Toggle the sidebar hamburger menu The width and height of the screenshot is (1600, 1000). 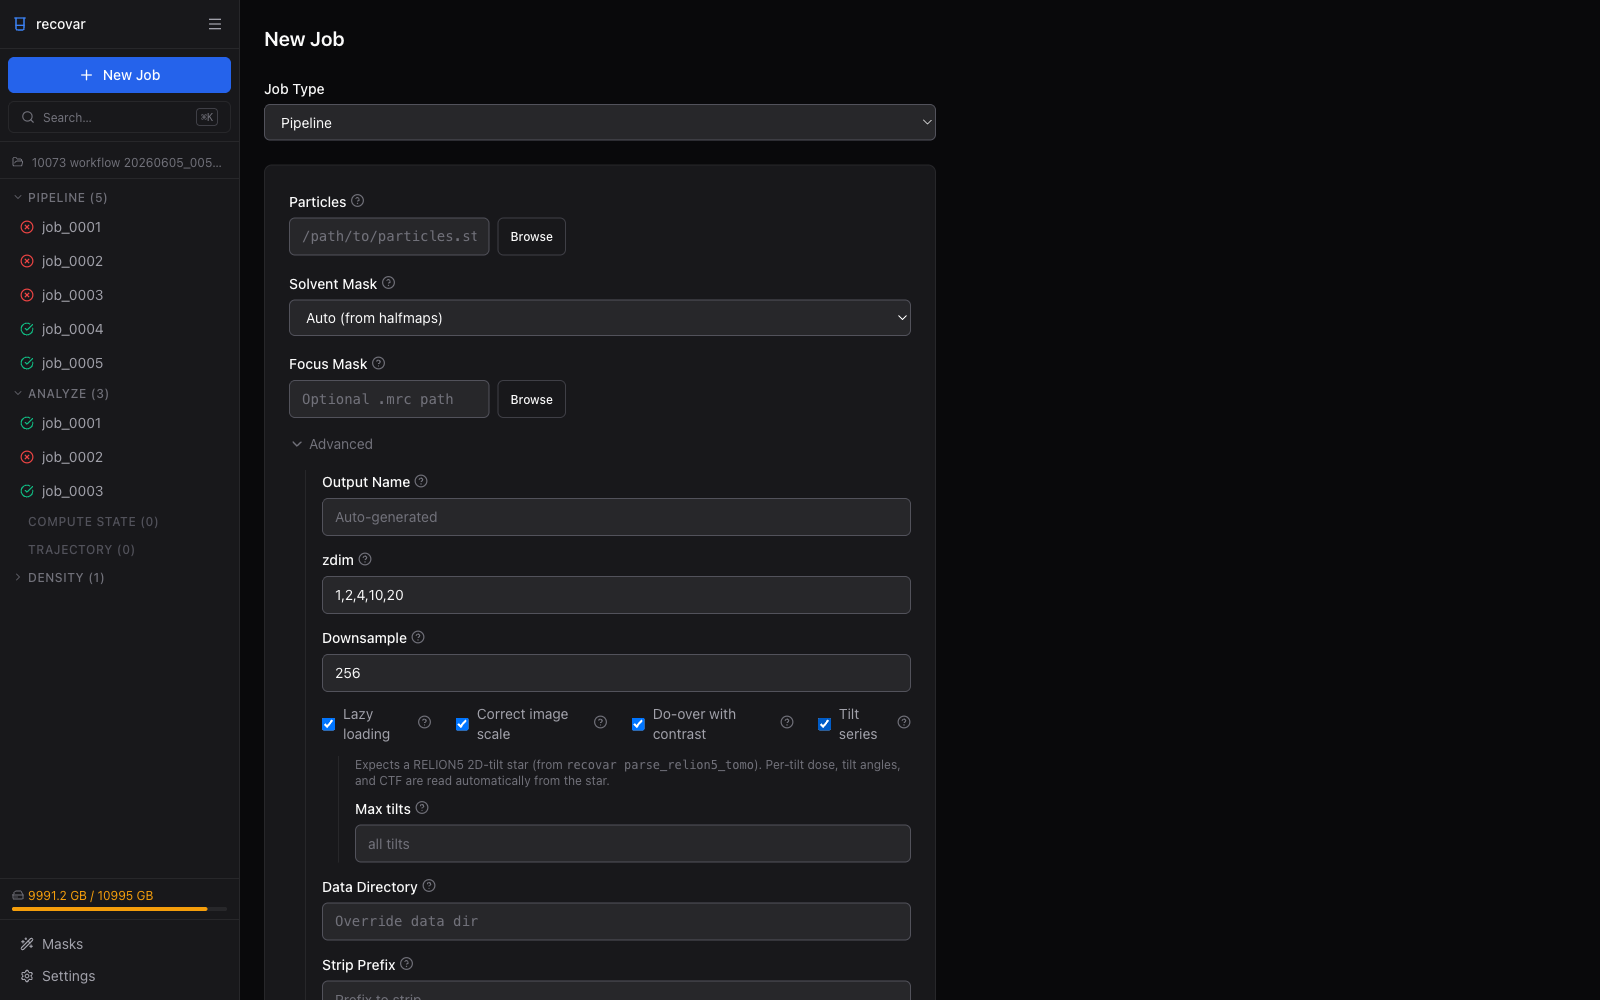pyautogui.click(x=215, y=24)
